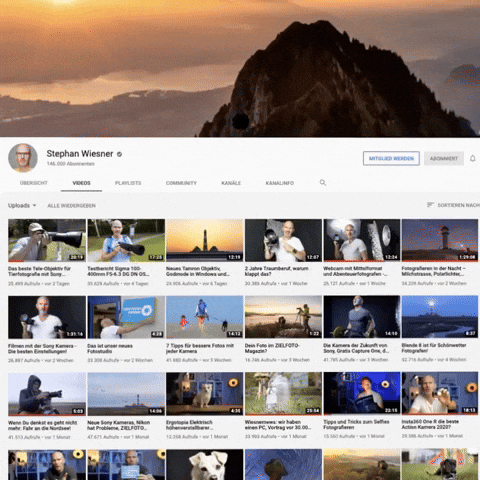Play the 12:19 lighthouse sunset thumbnail

(205, 240)
